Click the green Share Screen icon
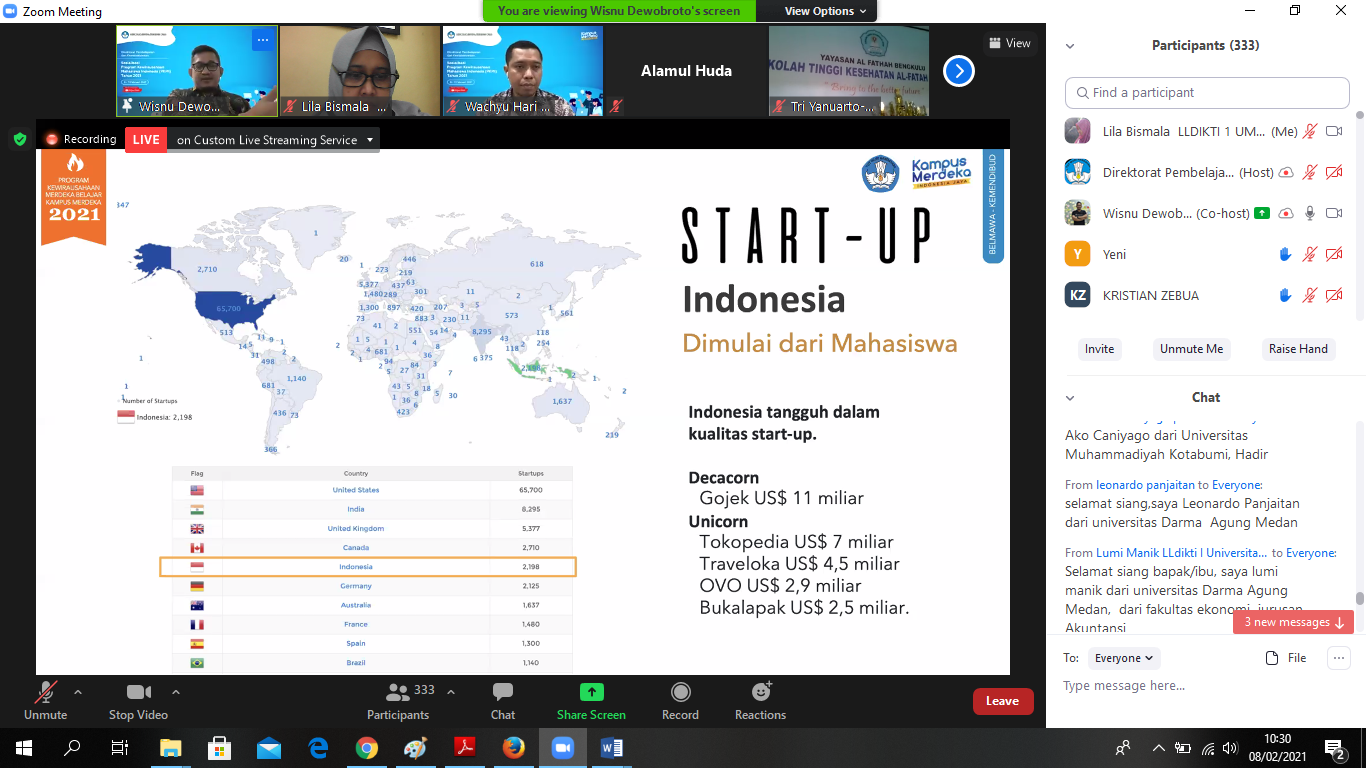The width and height of the screenshot is (1366, 768). click(x=591, y=693)
